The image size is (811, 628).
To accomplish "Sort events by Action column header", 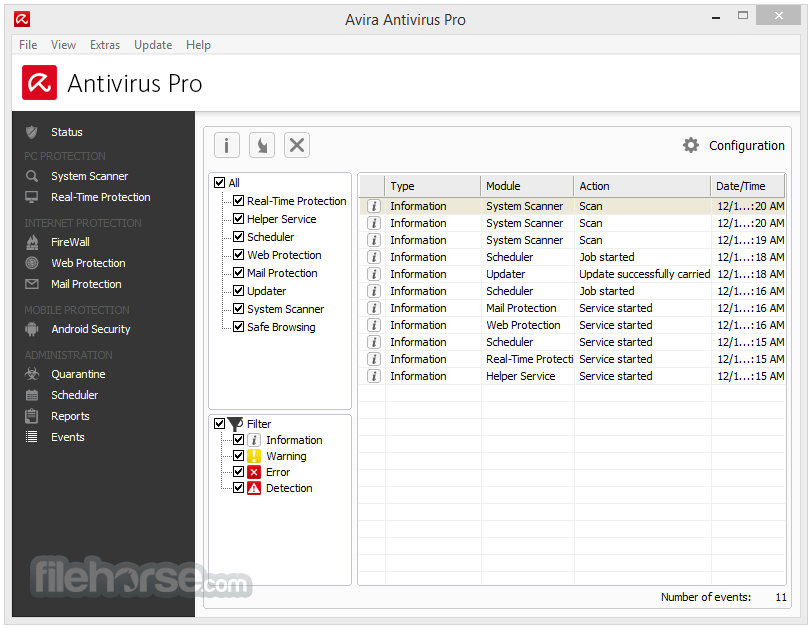I will click(642, 186).
